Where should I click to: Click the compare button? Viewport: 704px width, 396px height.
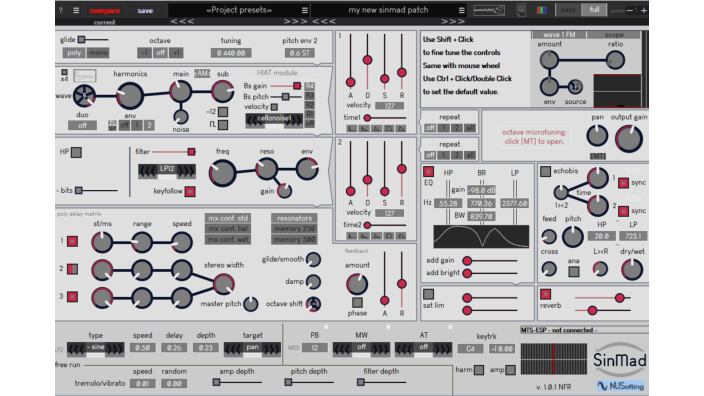[105, 10]
